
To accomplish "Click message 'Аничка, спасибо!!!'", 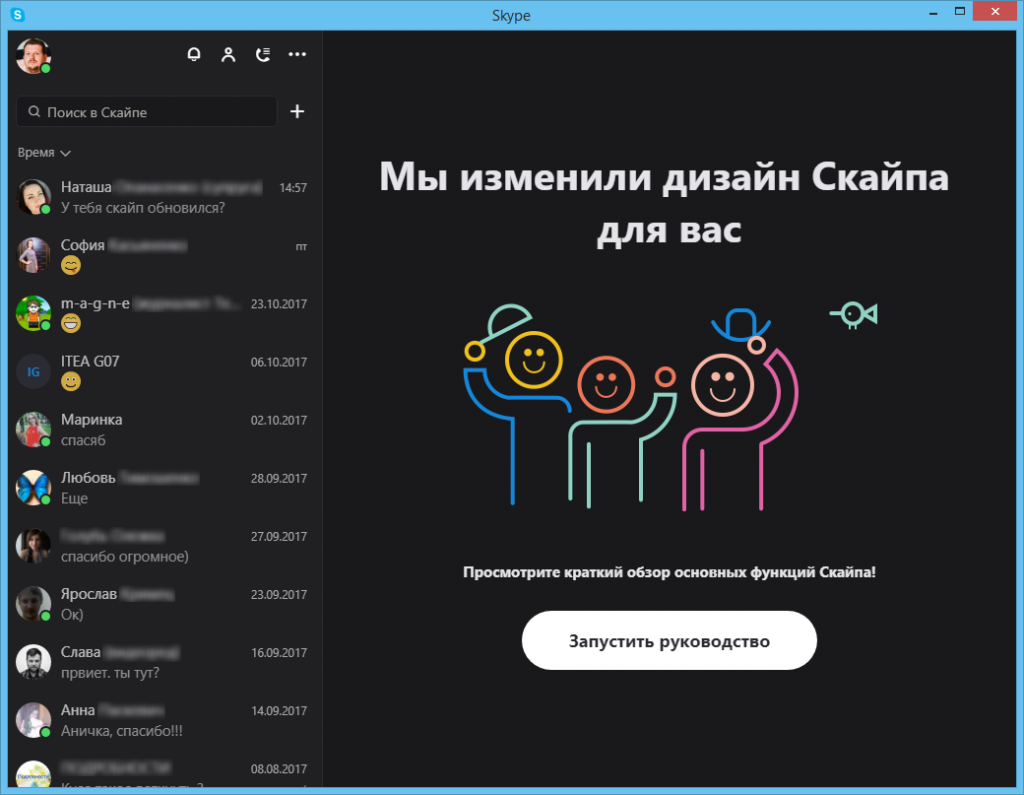I will coord(121,730).
